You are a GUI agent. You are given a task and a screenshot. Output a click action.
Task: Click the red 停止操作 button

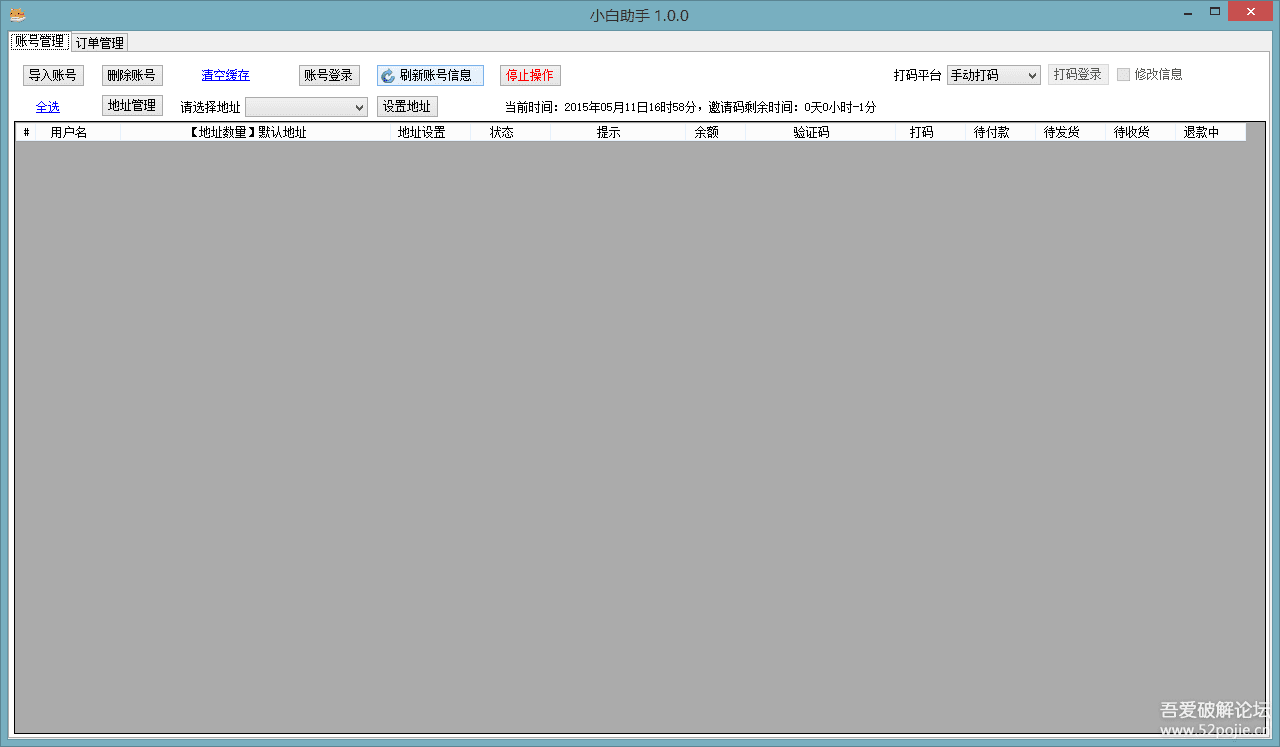pos(530,75)
